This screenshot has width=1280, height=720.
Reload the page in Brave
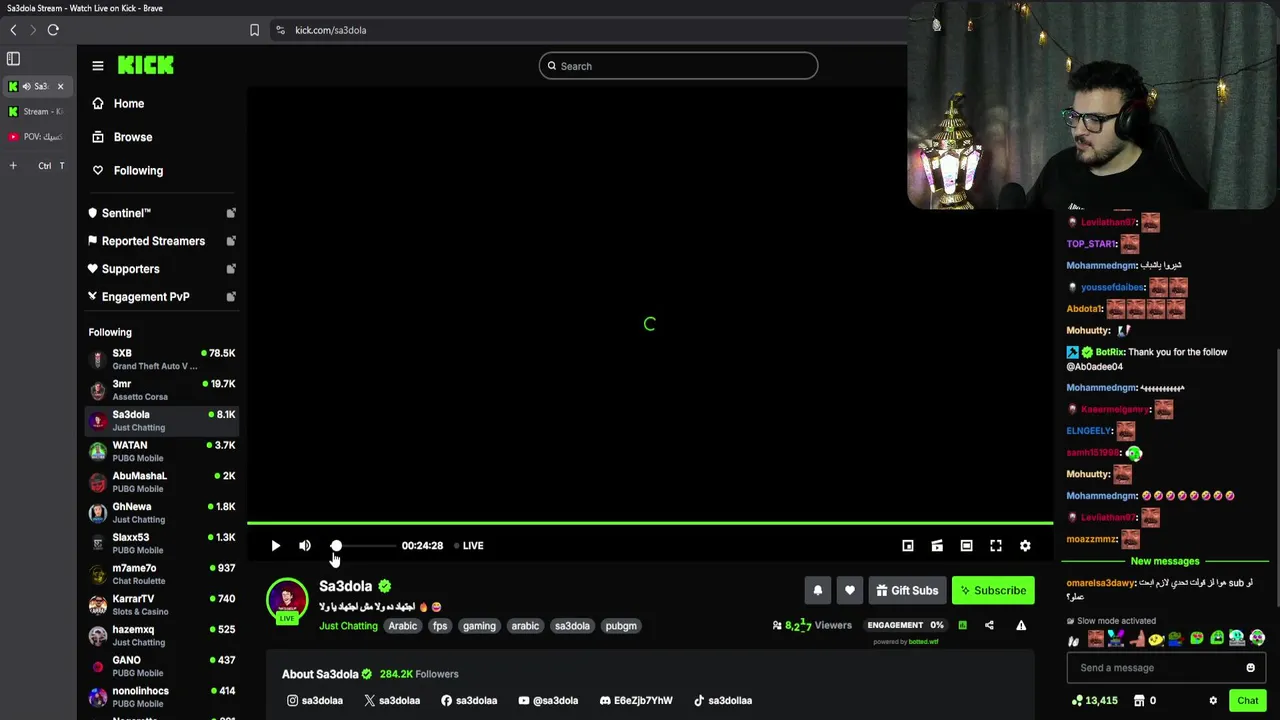(53, 30)
